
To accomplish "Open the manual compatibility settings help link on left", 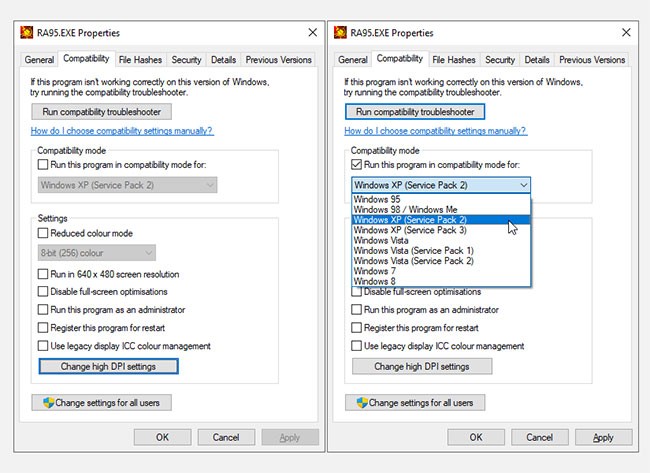I will (122, 131).
